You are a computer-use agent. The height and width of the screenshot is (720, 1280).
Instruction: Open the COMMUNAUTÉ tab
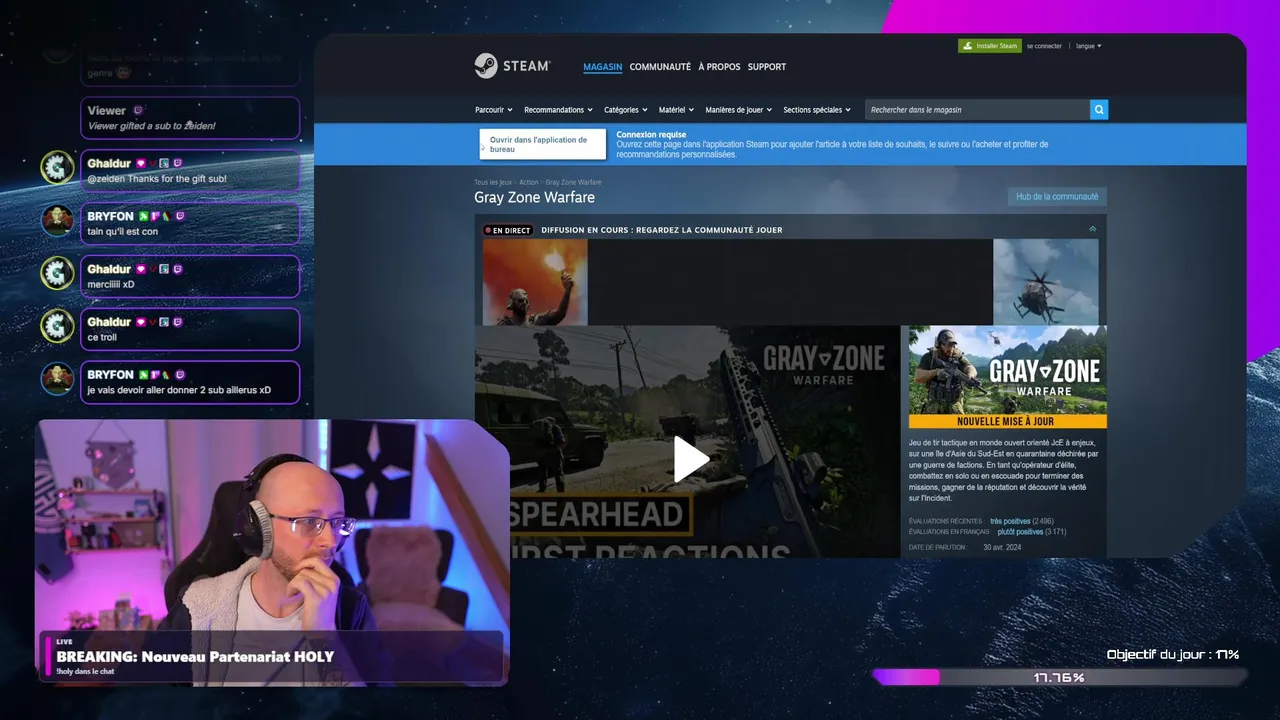coord(660,67)
